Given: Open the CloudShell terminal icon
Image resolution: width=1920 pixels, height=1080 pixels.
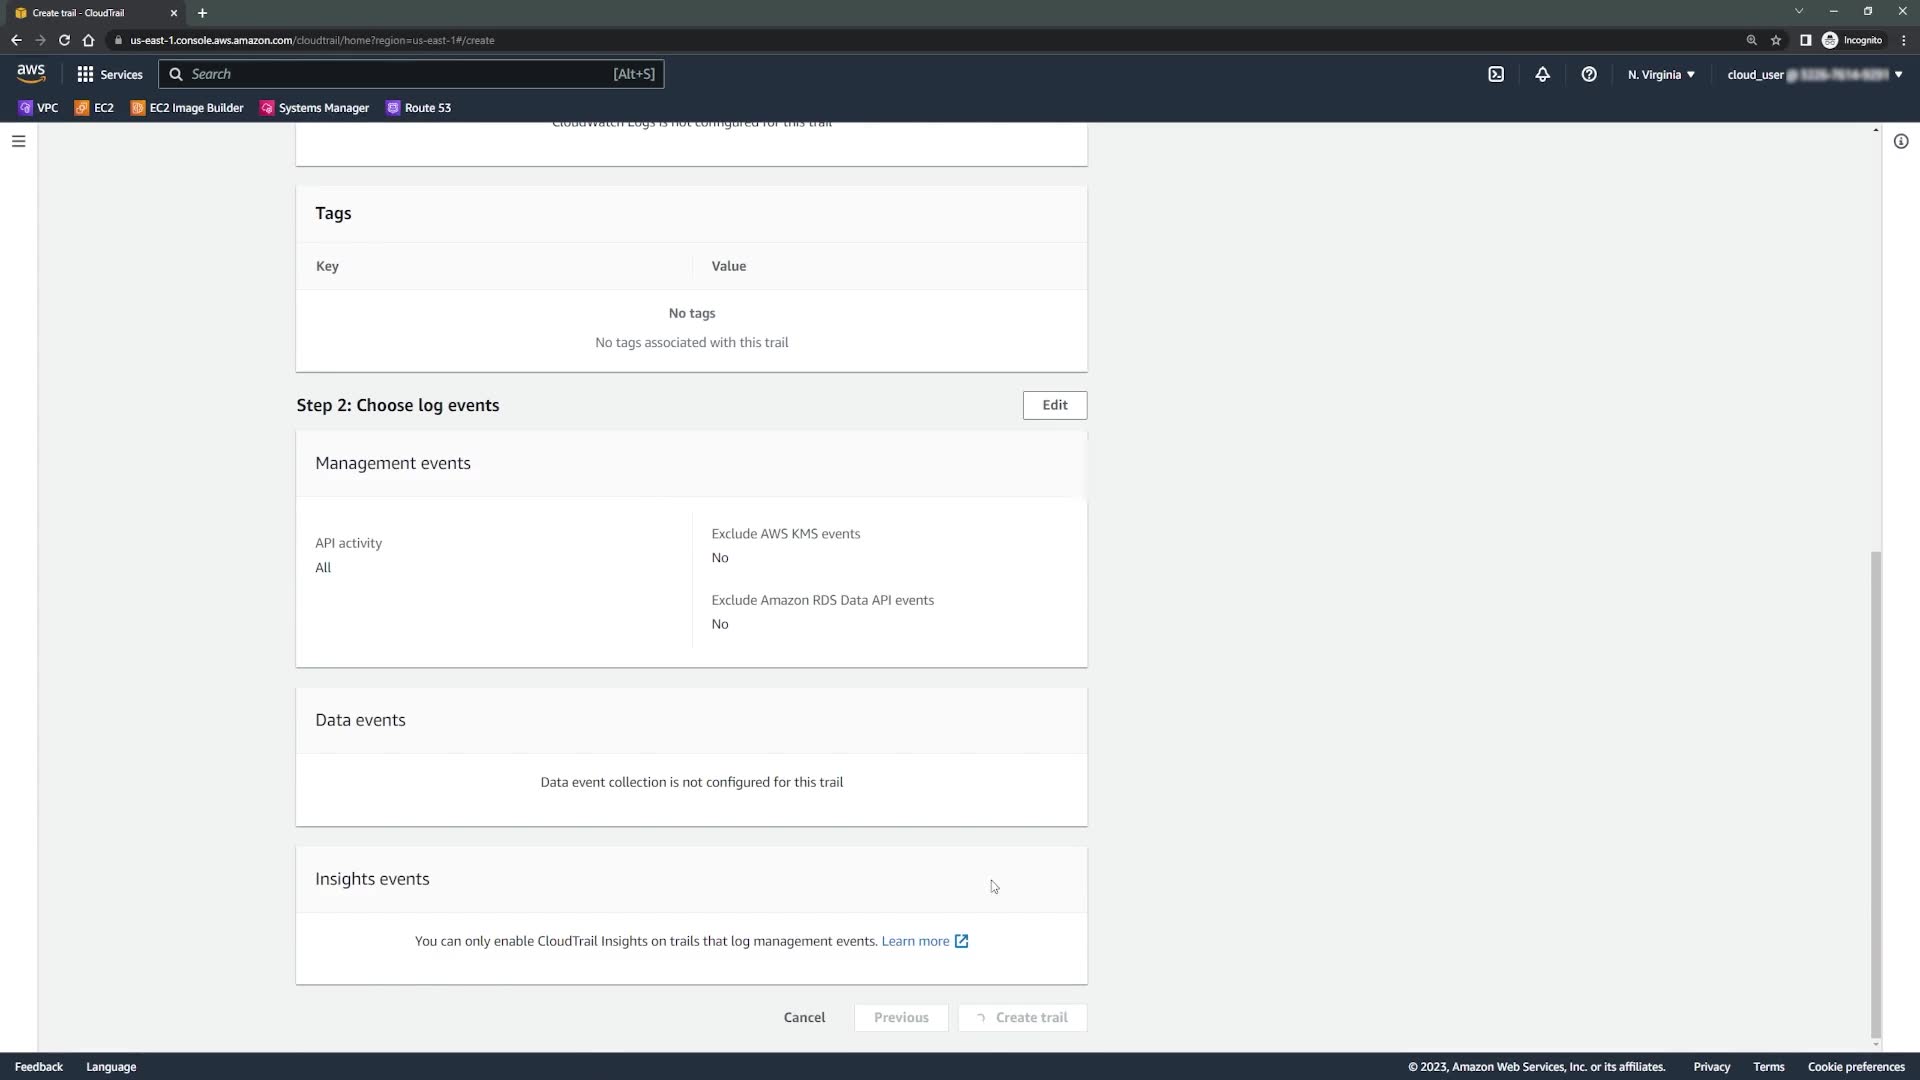Looking at the screenshot, I should point(1496,74).
